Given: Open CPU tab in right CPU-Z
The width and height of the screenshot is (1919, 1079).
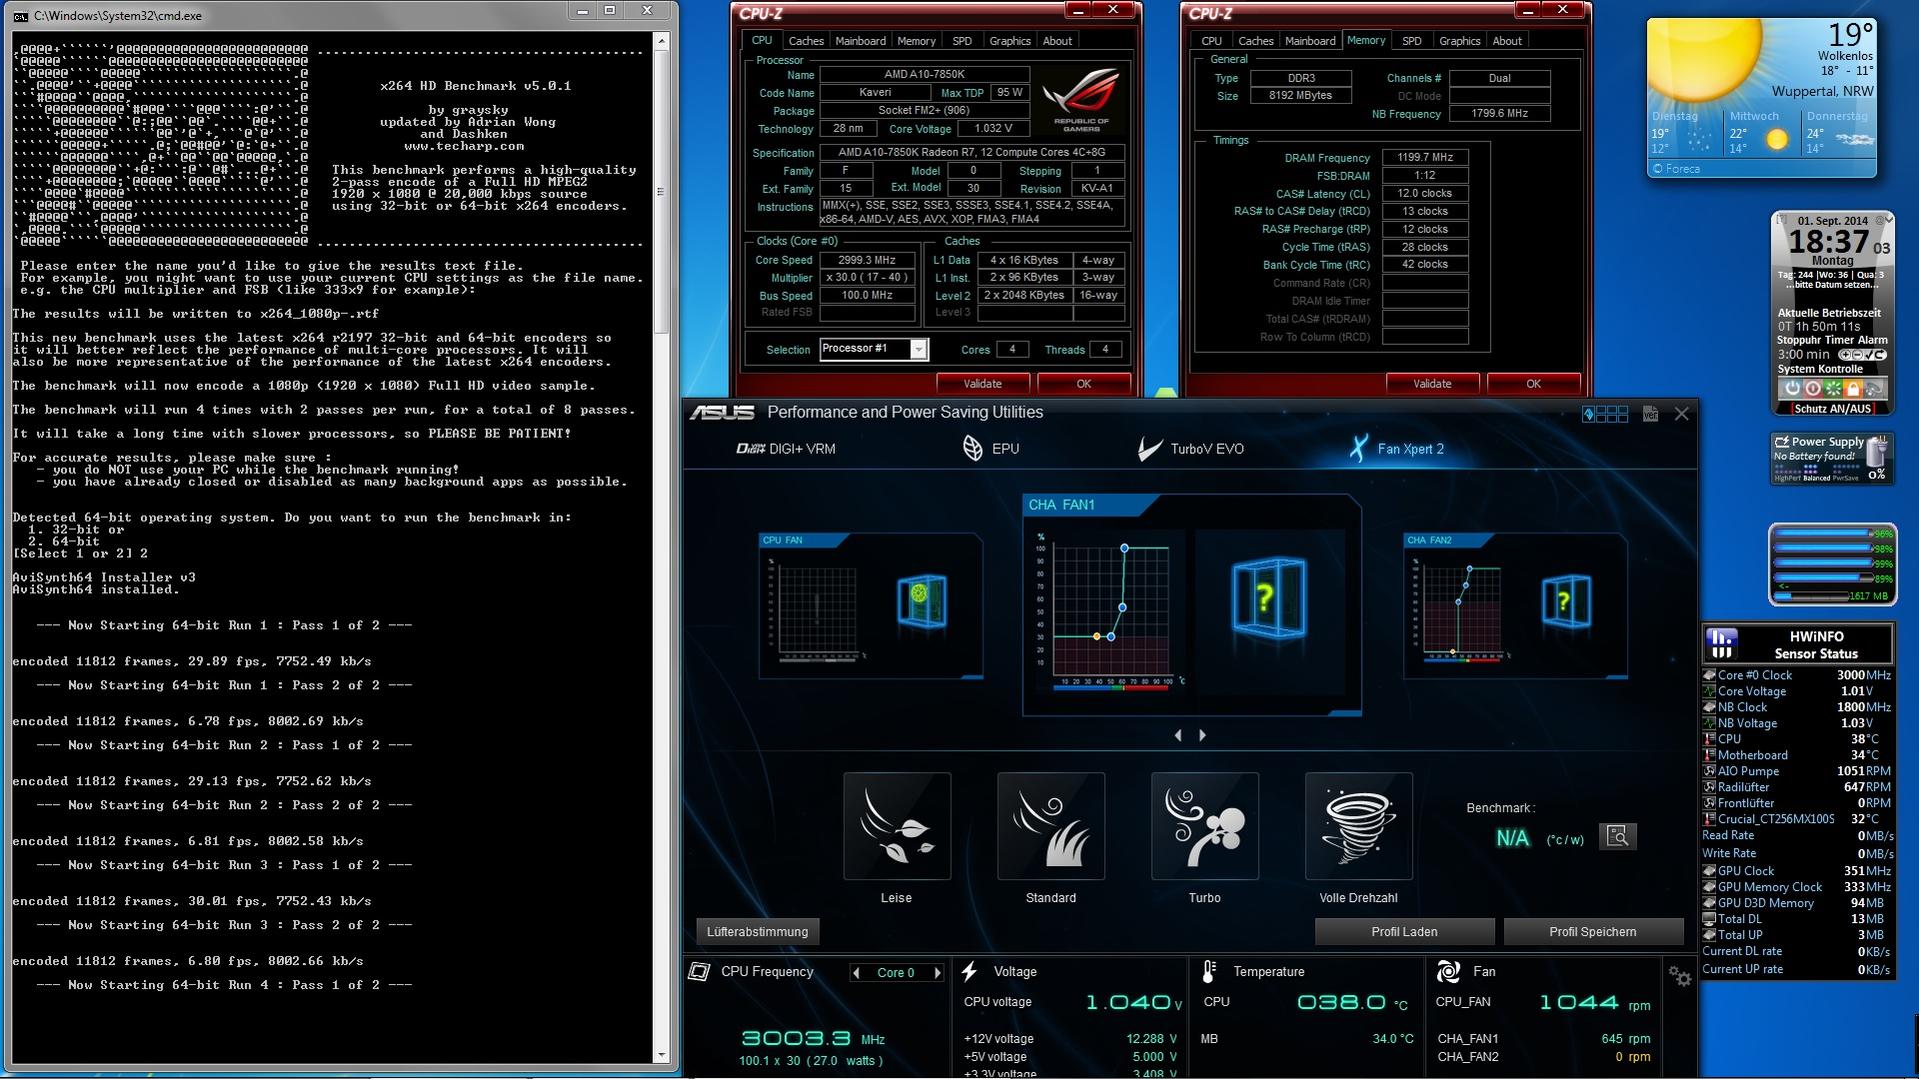Looking at the screenshot, I should click(x=1211, y=41).
